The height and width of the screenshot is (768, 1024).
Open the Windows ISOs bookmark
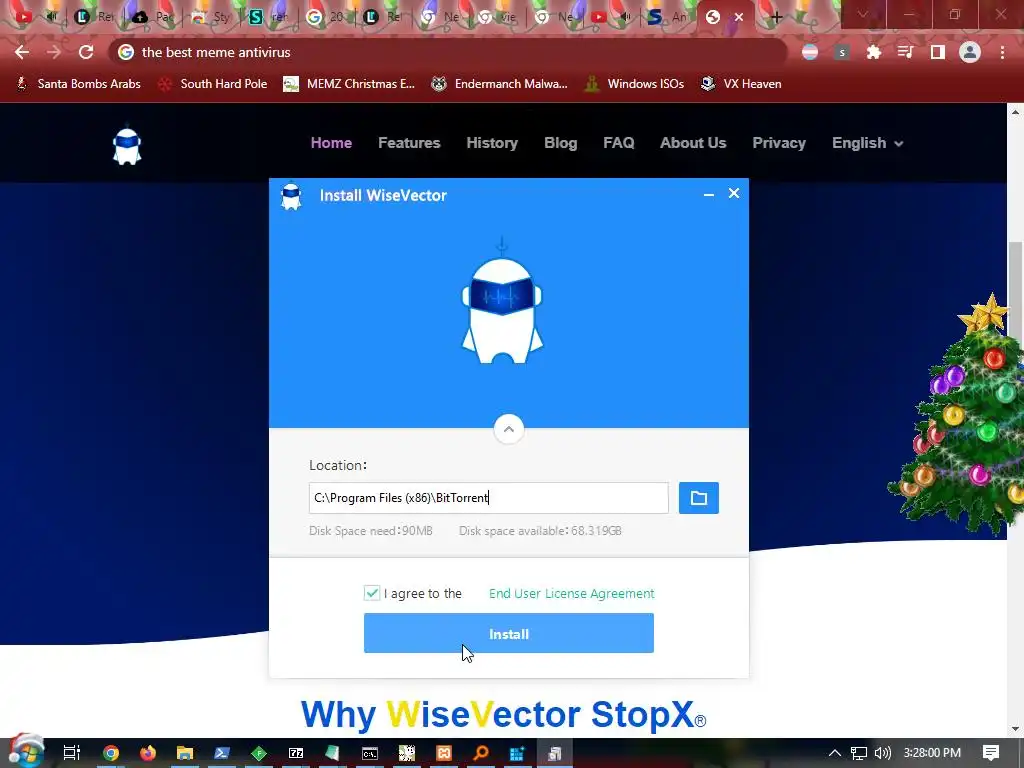[x=634, y=84]
